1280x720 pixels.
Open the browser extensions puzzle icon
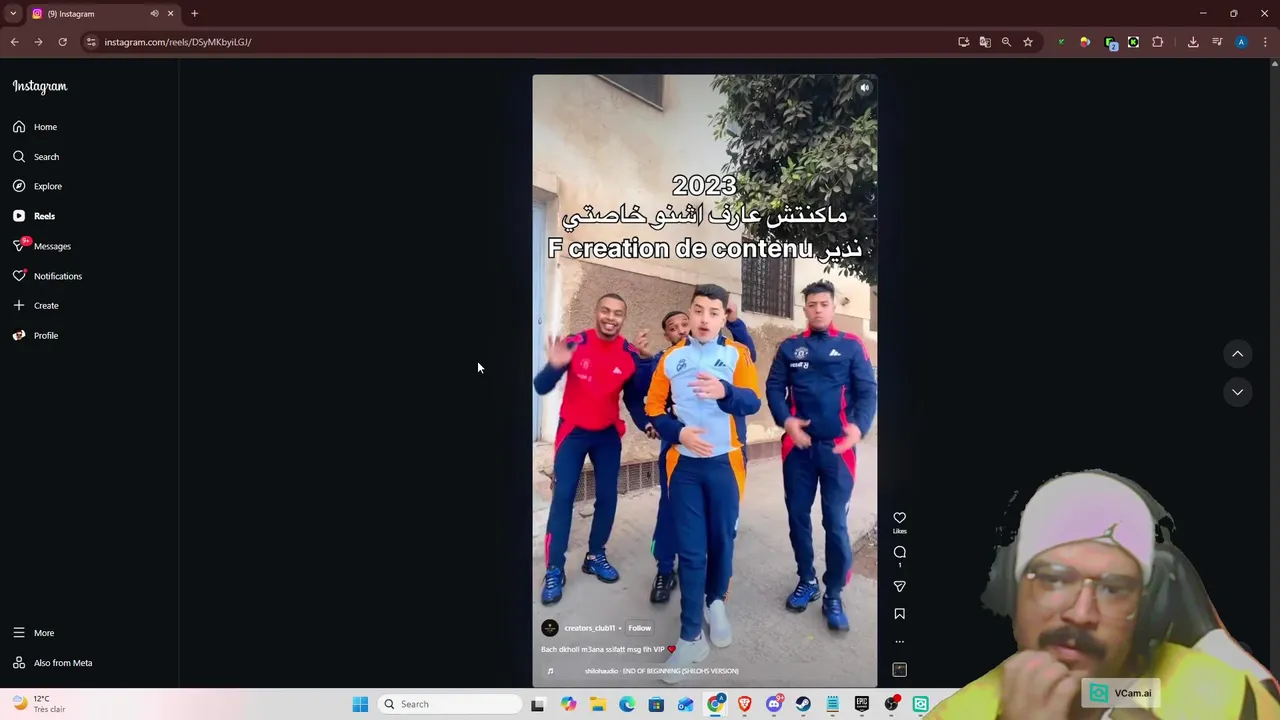point(1157,42)
